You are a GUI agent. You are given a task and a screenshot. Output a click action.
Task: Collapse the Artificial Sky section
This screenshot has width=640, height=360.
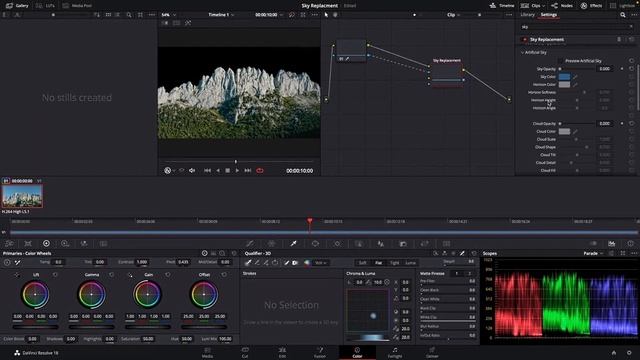tap(522, 53)
